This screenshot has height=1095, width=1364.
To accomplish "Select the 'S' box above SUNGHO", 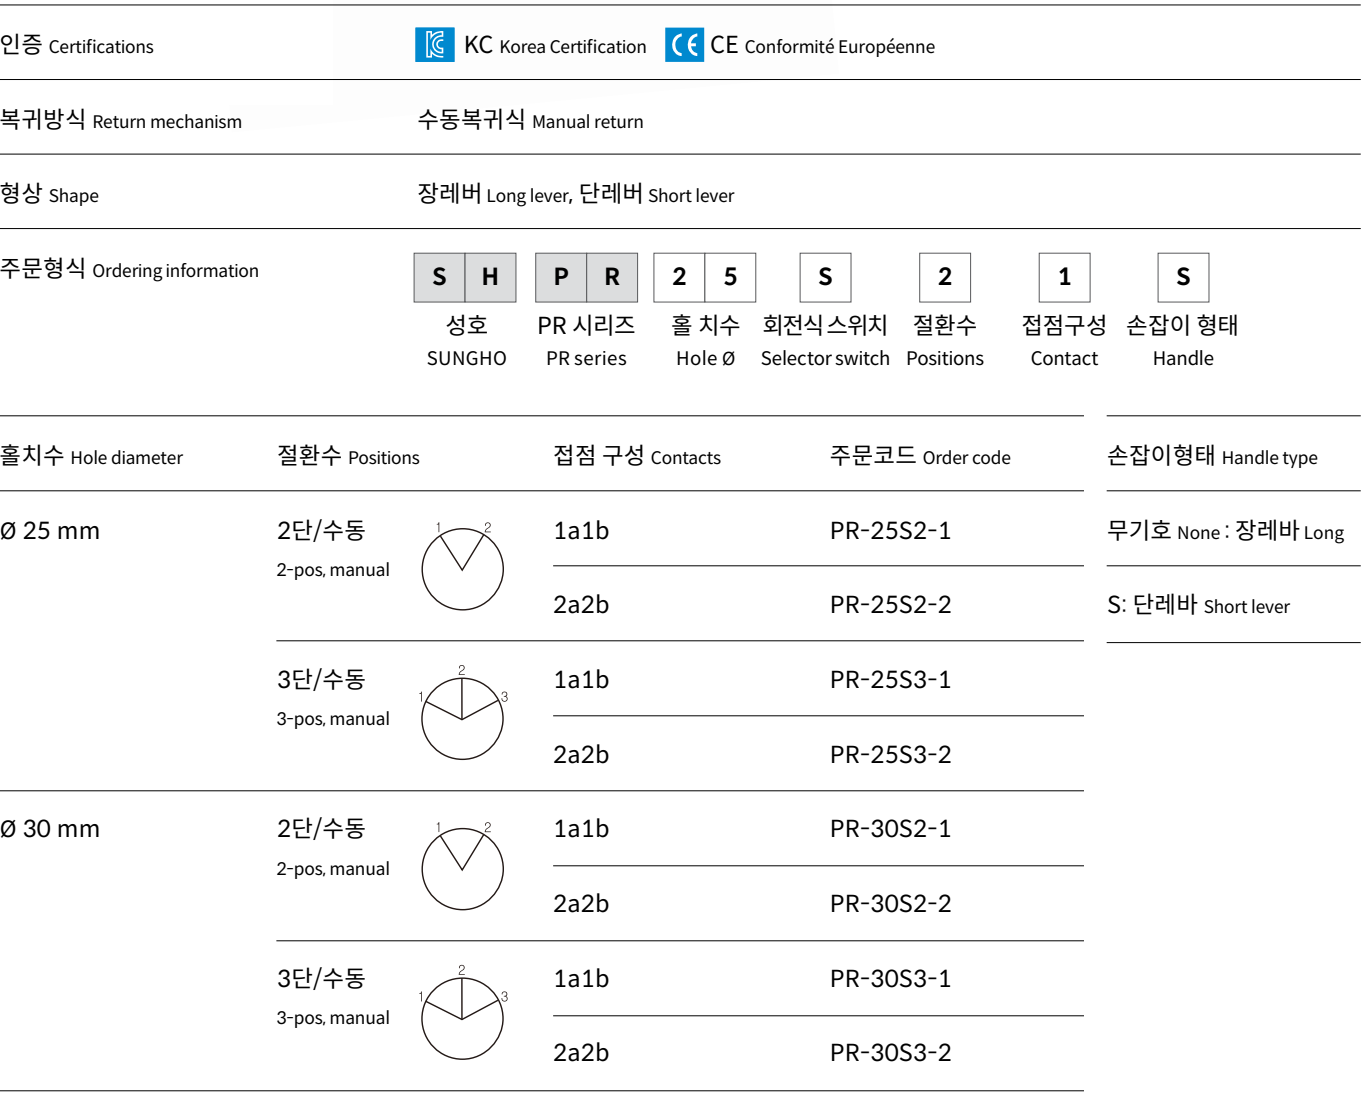I will (440, 277).
